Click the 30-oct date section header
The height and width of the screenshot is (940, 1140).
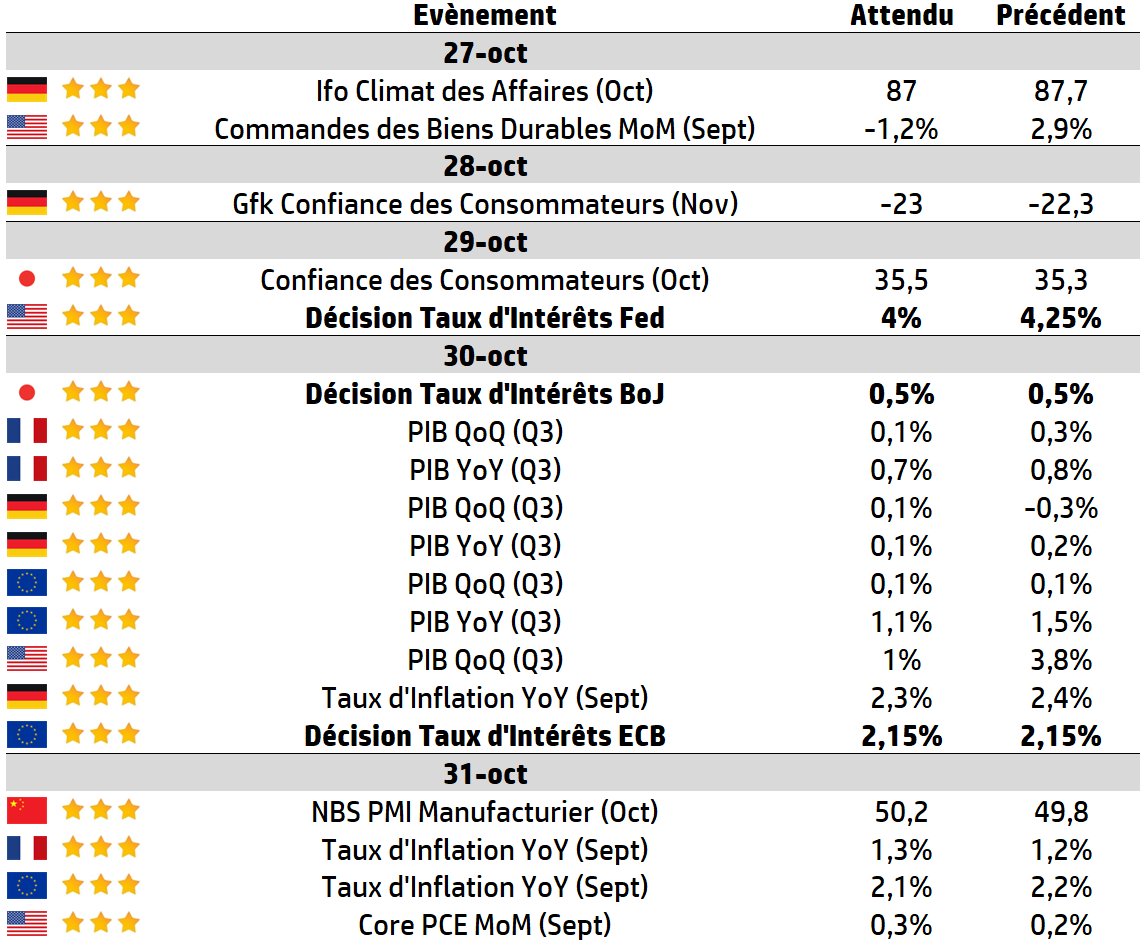tap(485, 356)
